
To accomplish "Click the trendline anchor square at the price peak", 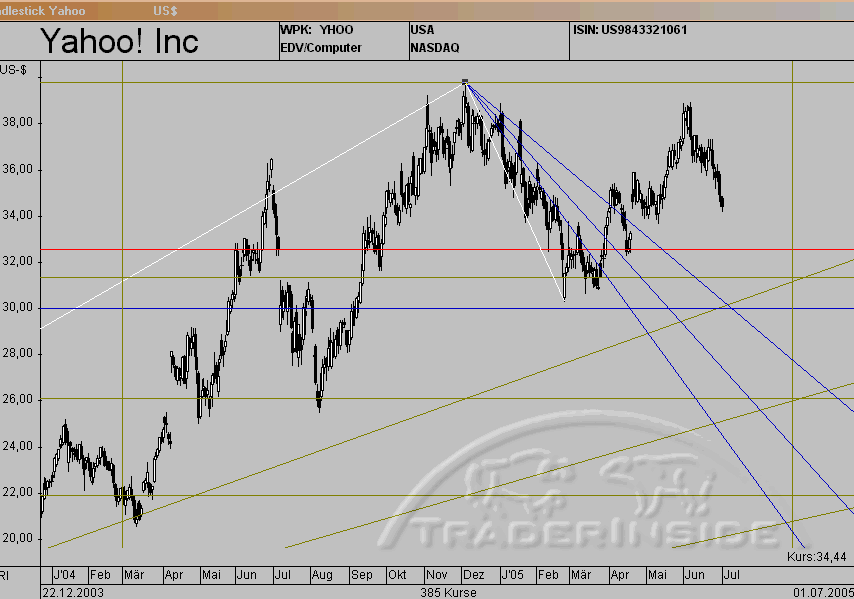I will [465, 82].
